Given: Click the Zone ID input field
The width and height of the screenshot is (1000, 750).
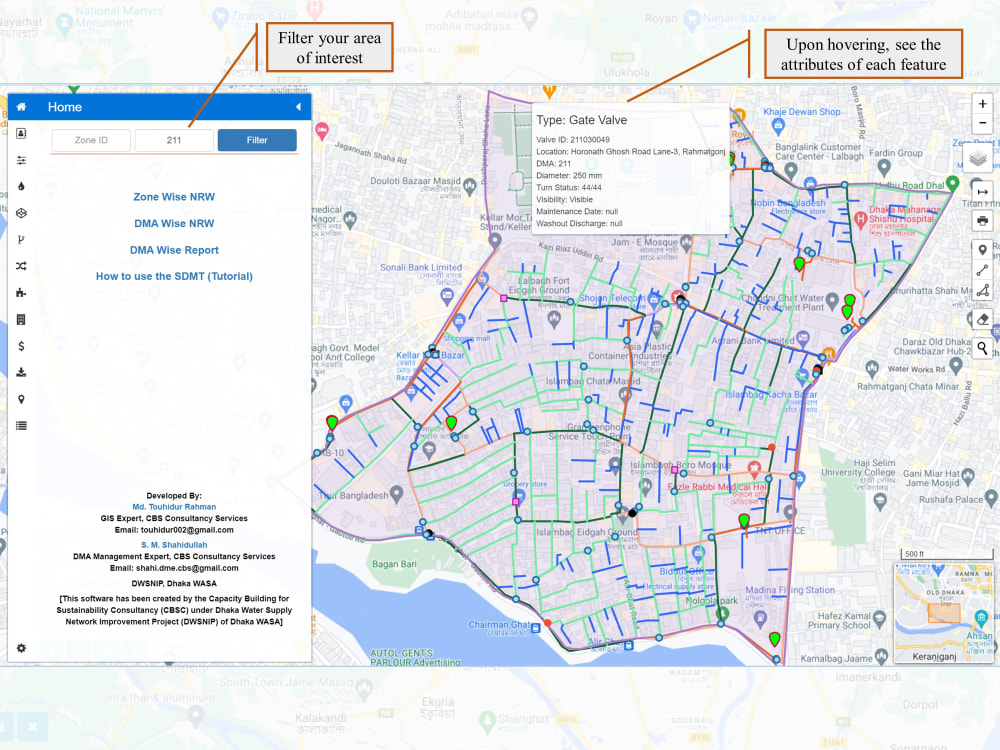Looking at the screenshot, I should click(91, 140).
